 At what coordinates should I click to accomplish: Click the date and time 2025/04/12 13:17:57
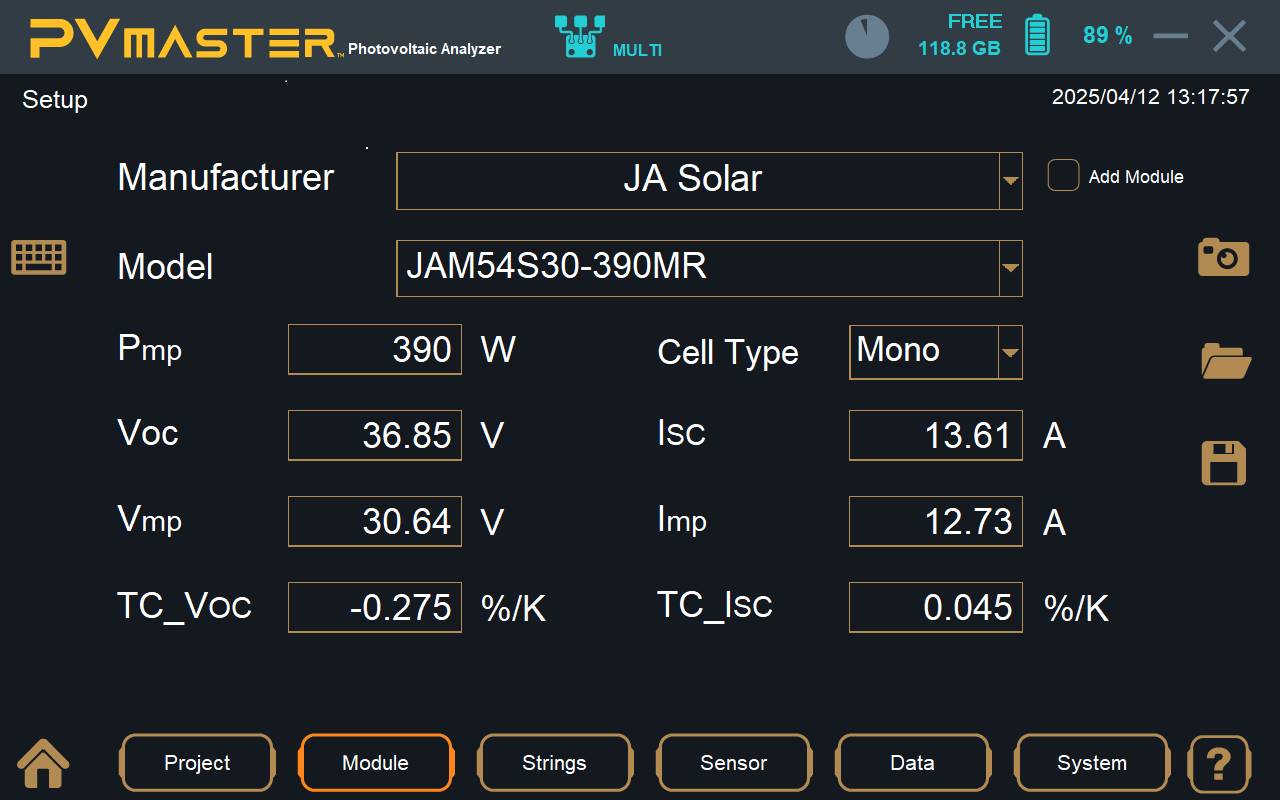pos(1151,97)
